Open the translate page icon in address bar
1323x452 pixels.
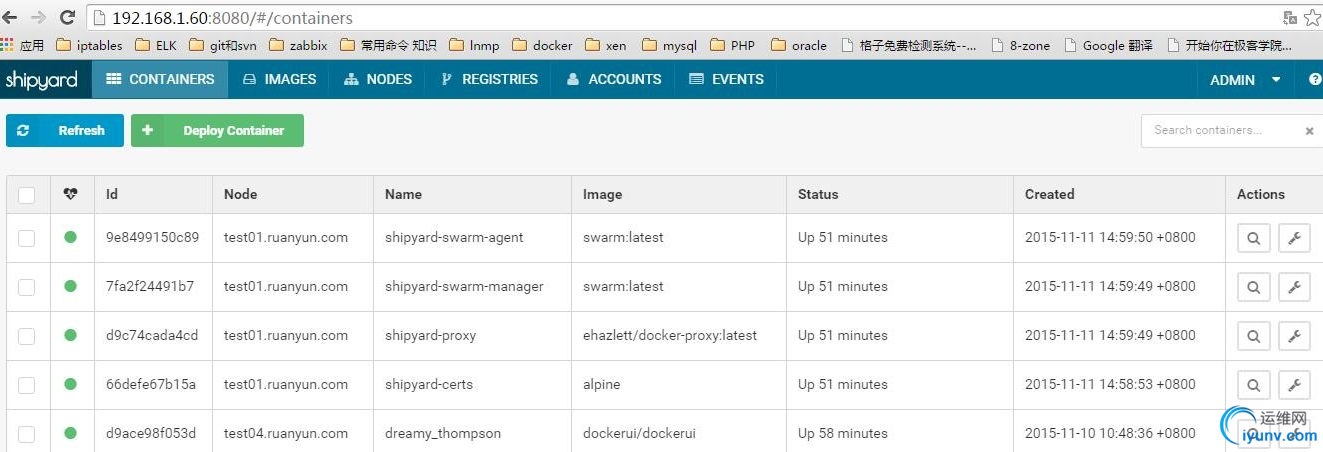tap(1291, 17)
